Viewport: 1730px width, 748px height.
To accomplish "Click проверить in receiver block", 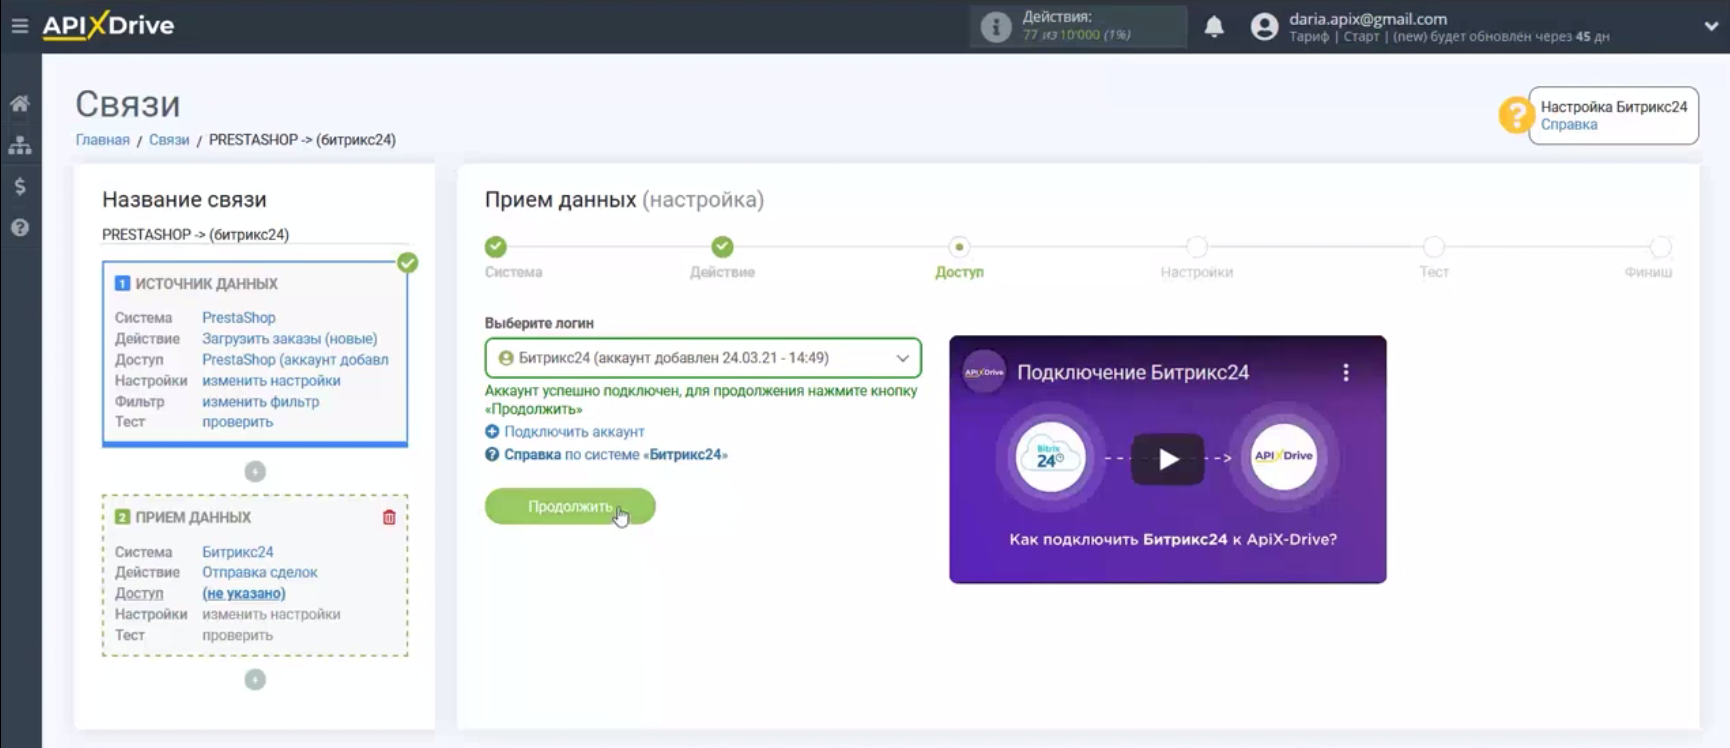I will [237, 635].
